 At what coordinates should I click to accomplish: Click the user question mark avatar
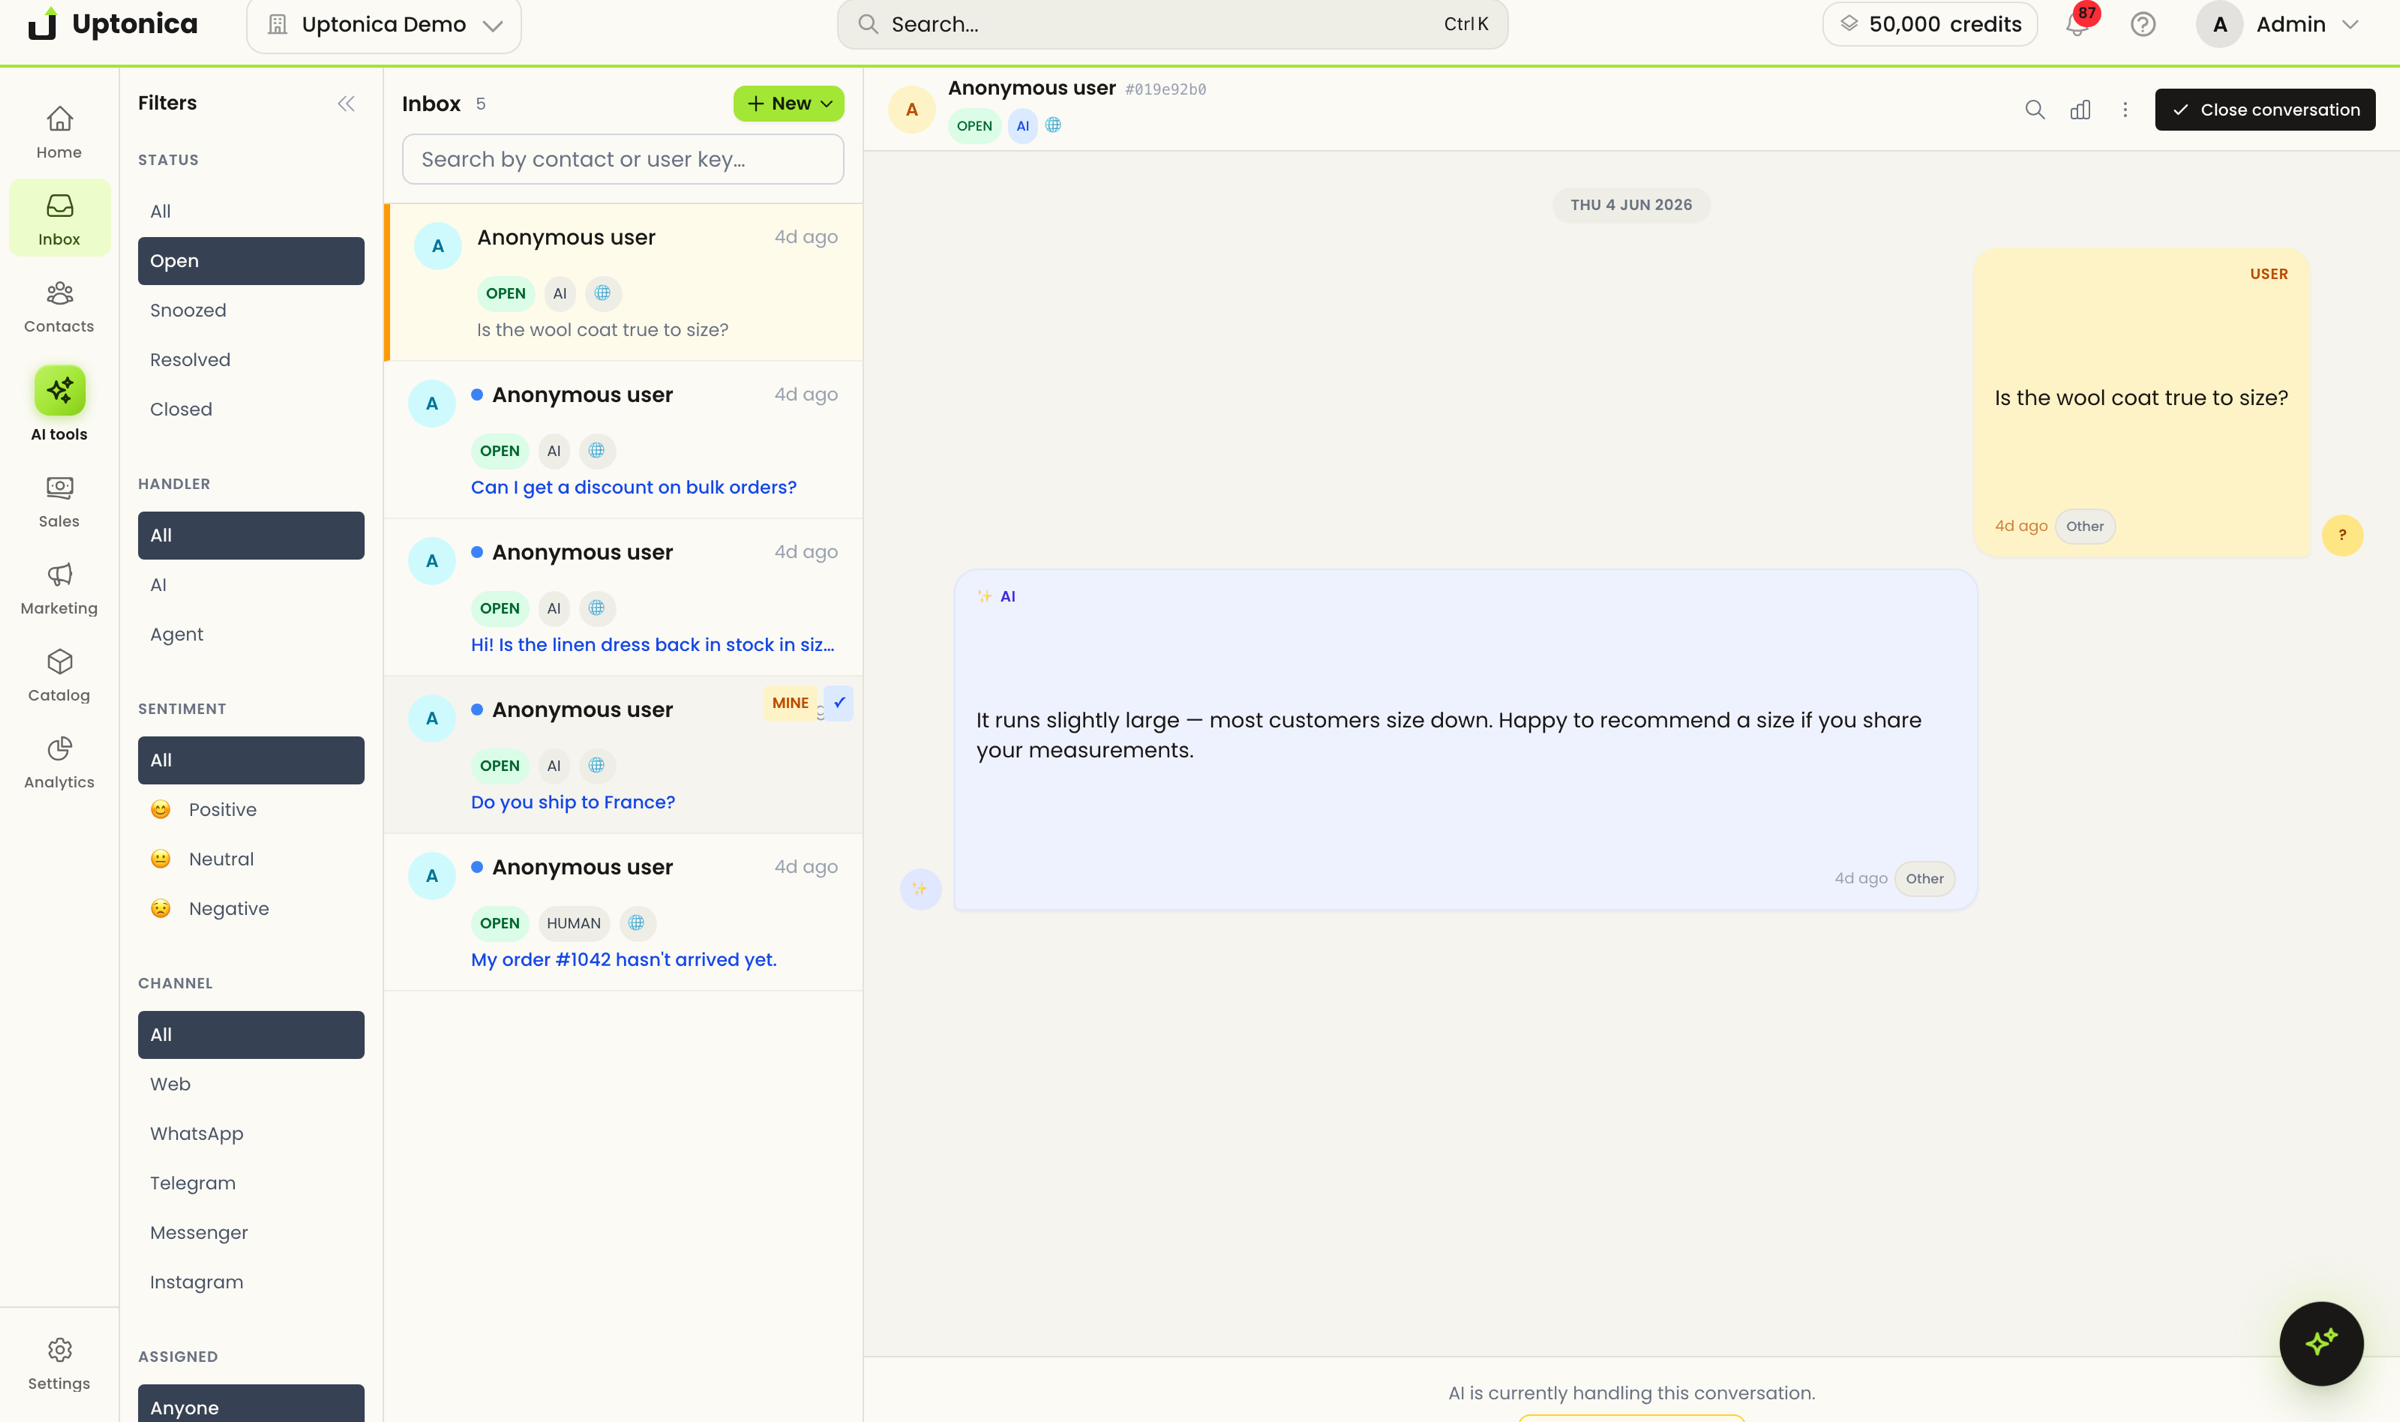tap(2342, 535)
